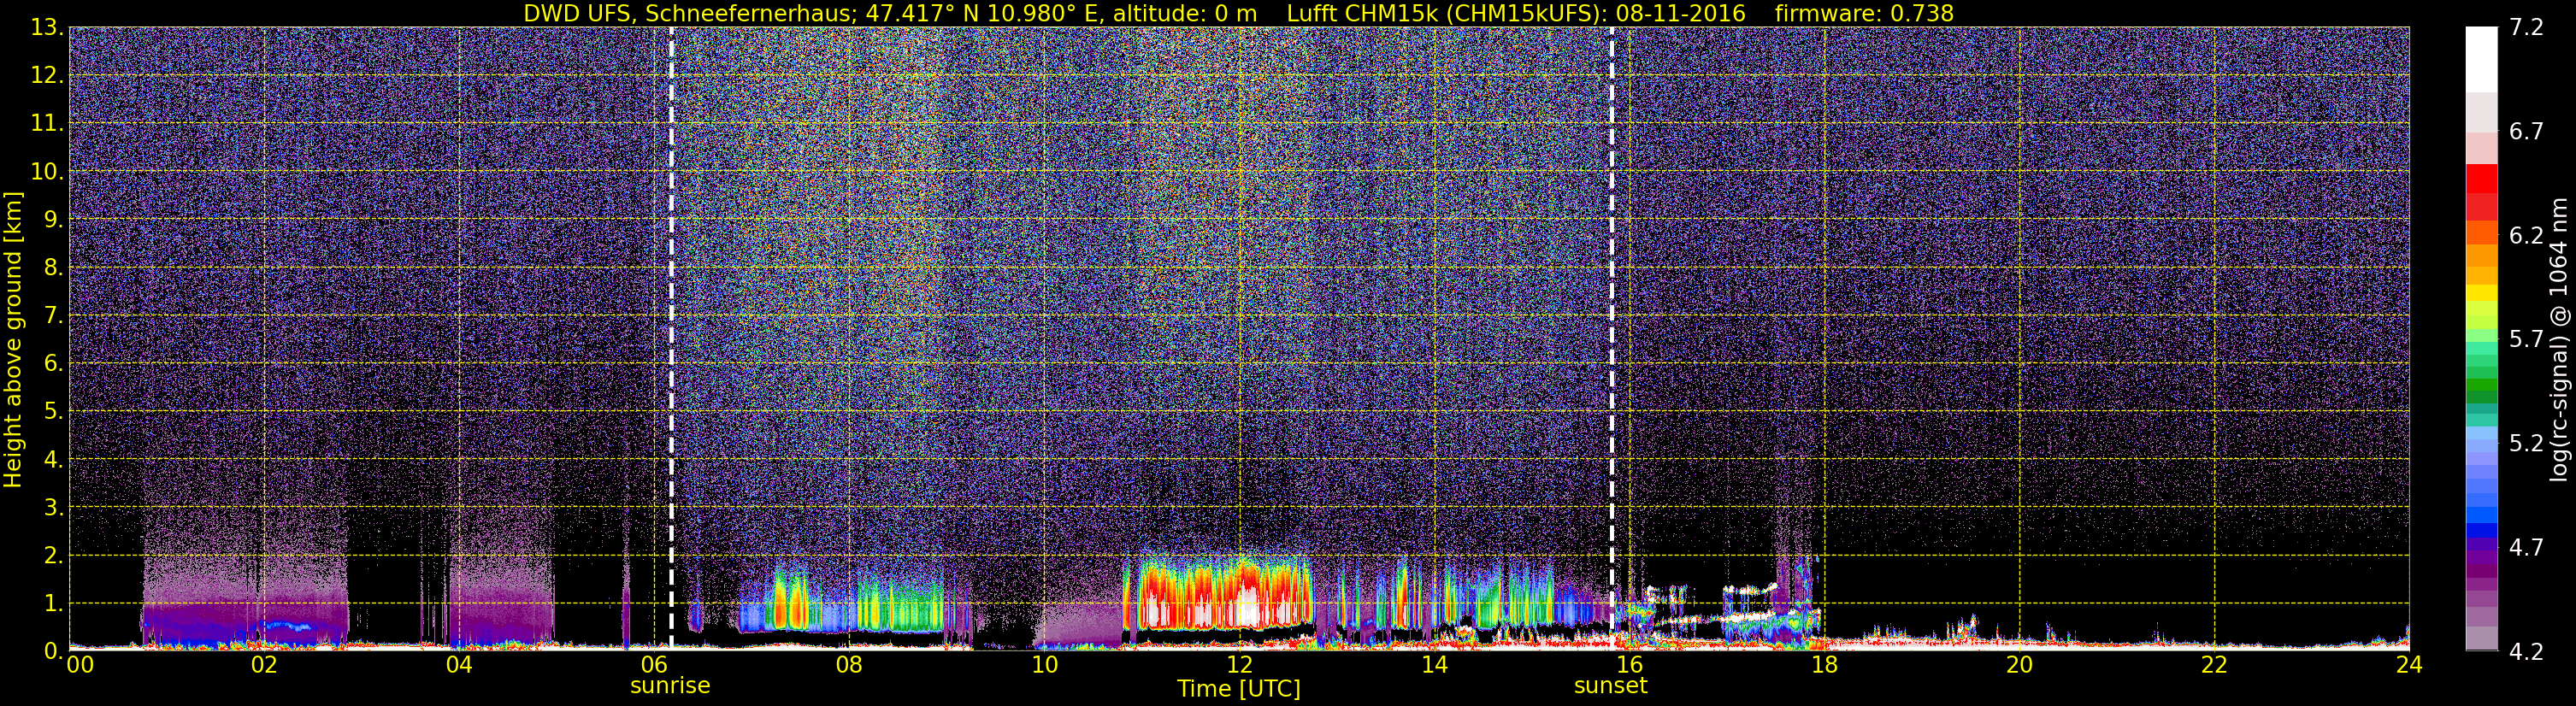
Task: Click the '02' tick on the time axis
Action: coord(264,665)
